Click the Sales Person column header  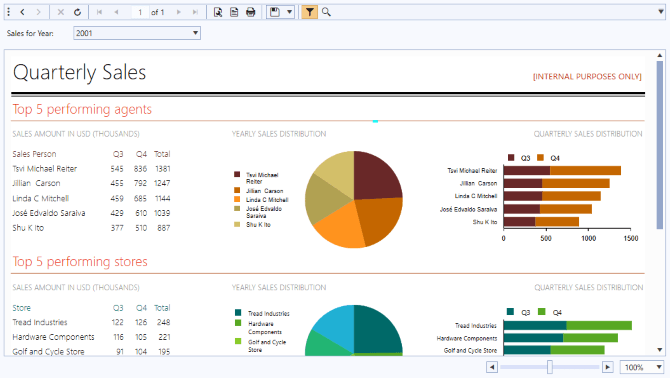tap(34, 154)
